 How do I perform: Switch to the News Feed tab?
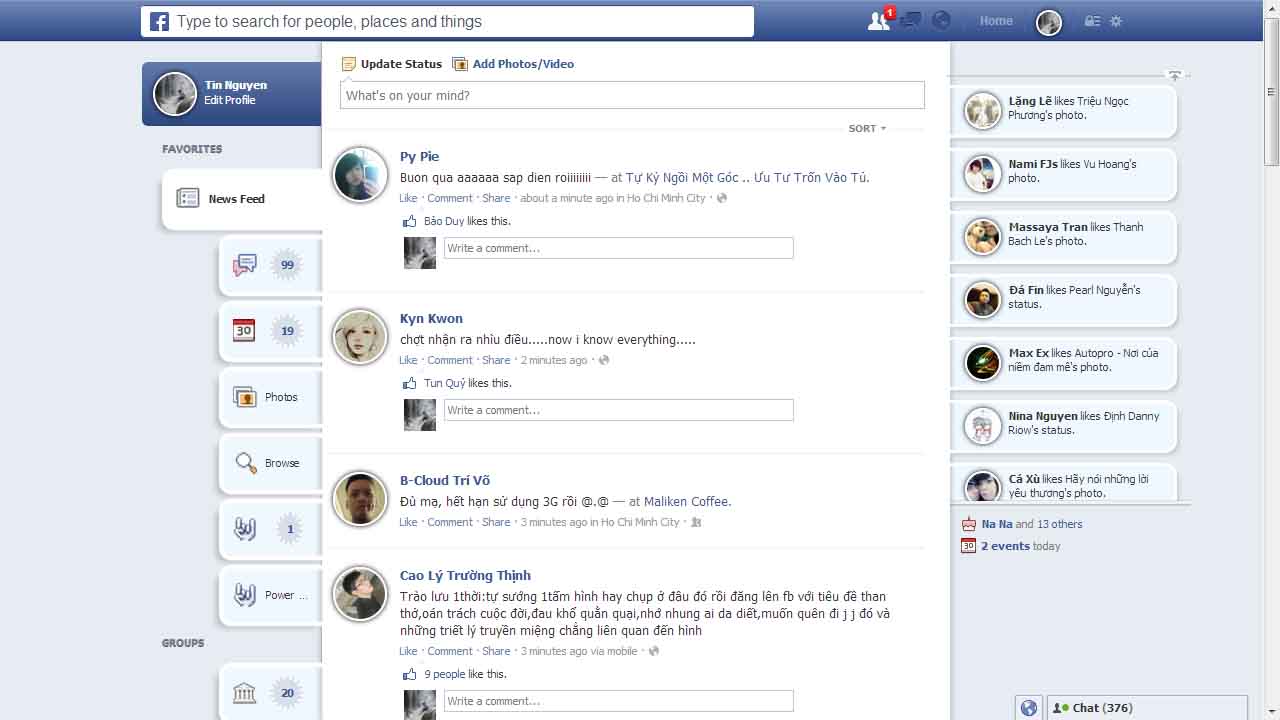point(236,198)
